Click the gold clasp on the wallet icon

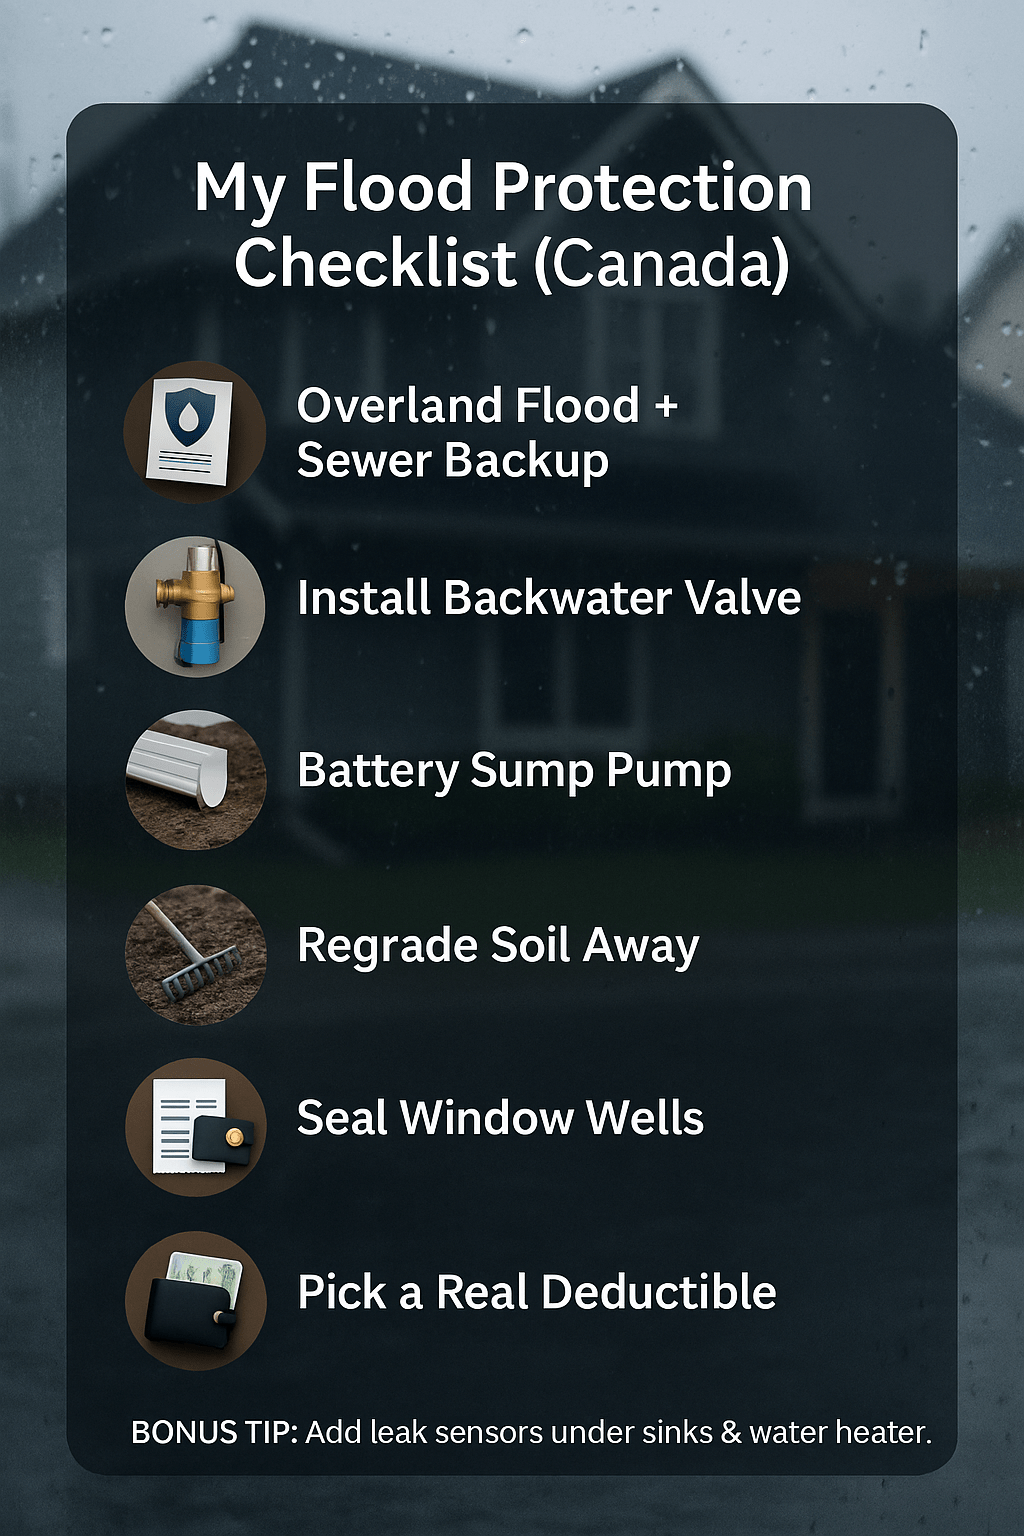pos(235,1136)
